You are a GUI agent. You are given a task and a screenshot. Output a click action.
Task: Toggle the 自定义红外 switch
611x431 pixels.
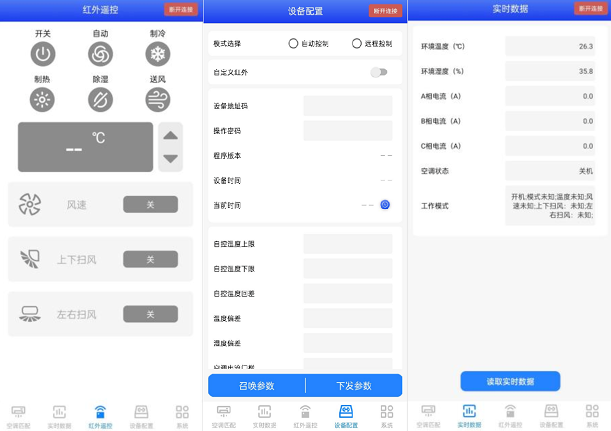pos(379,72)
